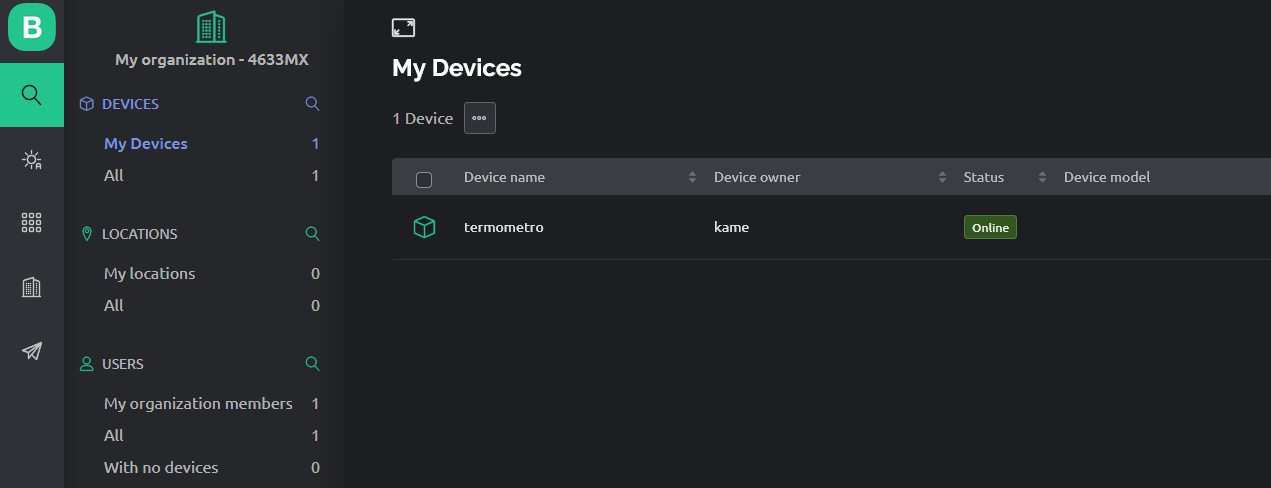The height and width of the screenshot is (488, 1271).
Task: Select My locations in sidebar
Action: [150, 274]
